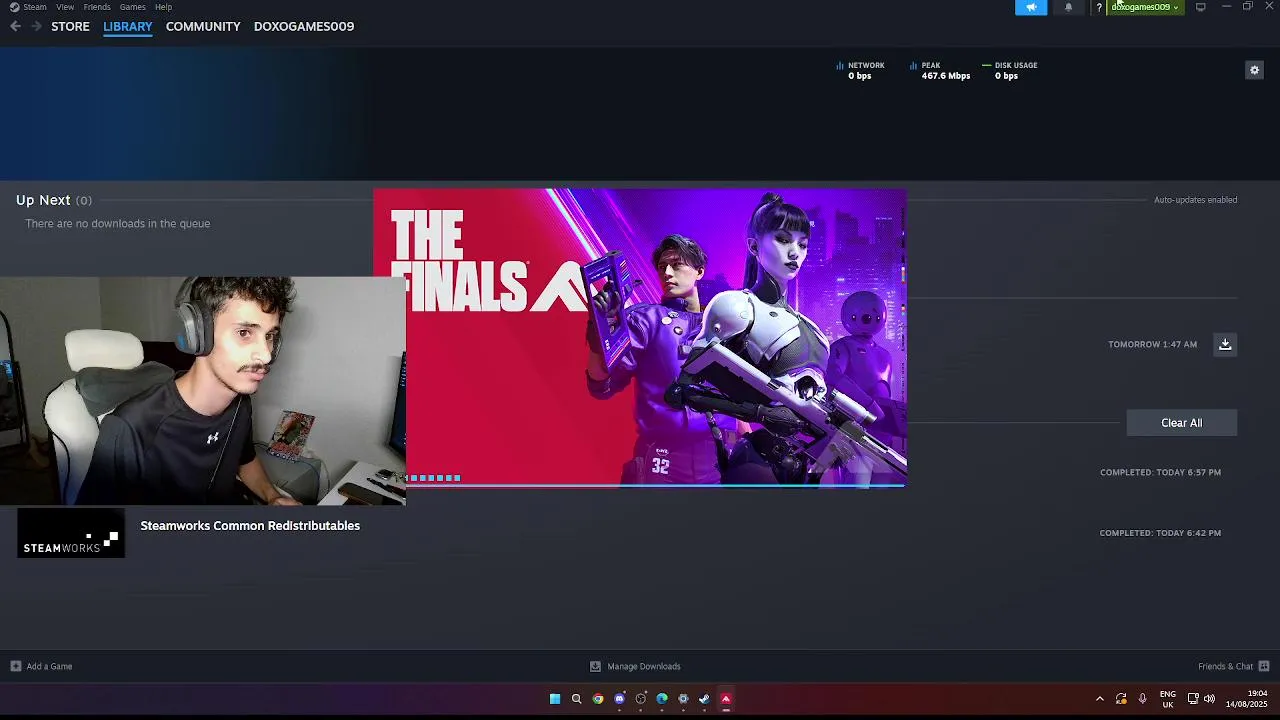This screenshot has height=720, width=1280.
Task: Show hidden tray icons chevron
Action: [1100, 699]
